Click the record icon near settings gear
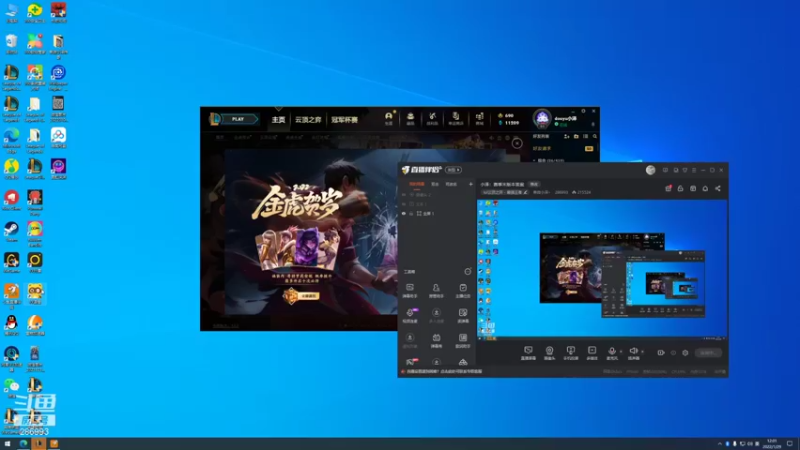Image resolution: width=800 pixels, height=450 pixels. point(661,353)
